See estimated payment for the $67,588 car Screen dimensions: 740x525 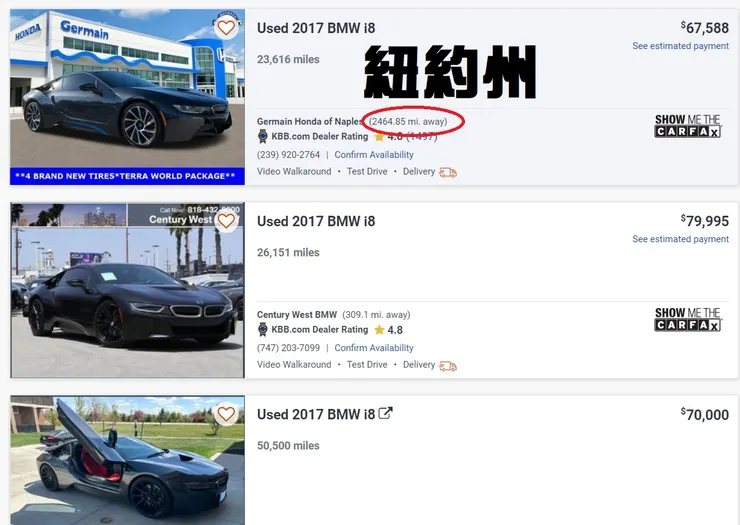(x=681, y=46)
